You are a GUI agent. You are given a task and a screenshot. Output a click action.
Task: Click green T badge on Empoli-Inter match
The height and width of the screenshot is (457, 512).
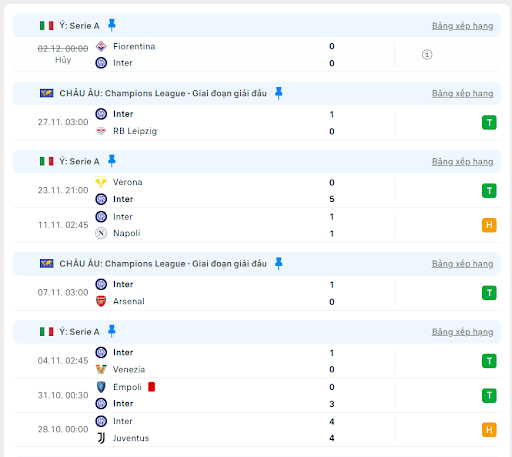tap(489, 396)
